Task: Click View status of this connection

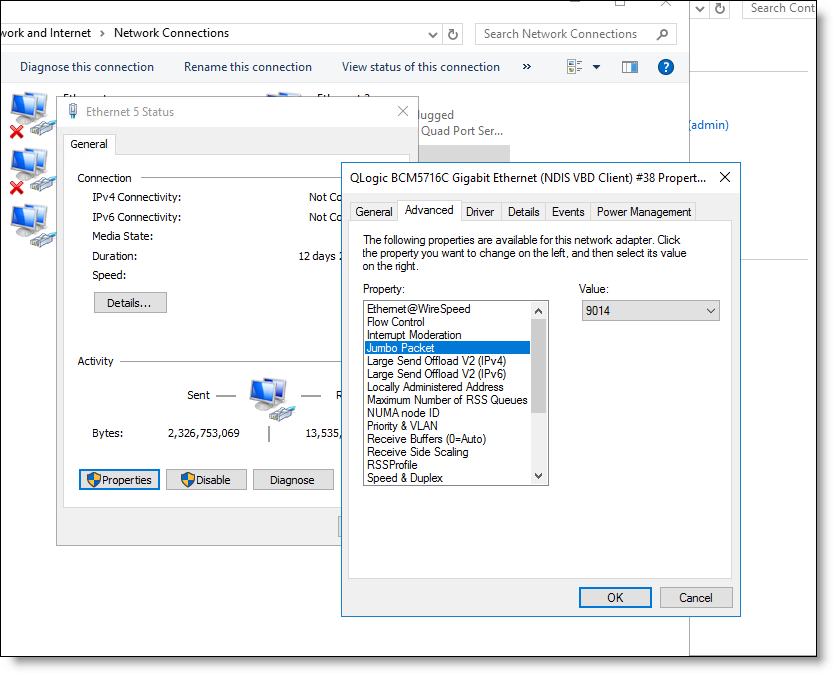Action: (x=421, y=67)
